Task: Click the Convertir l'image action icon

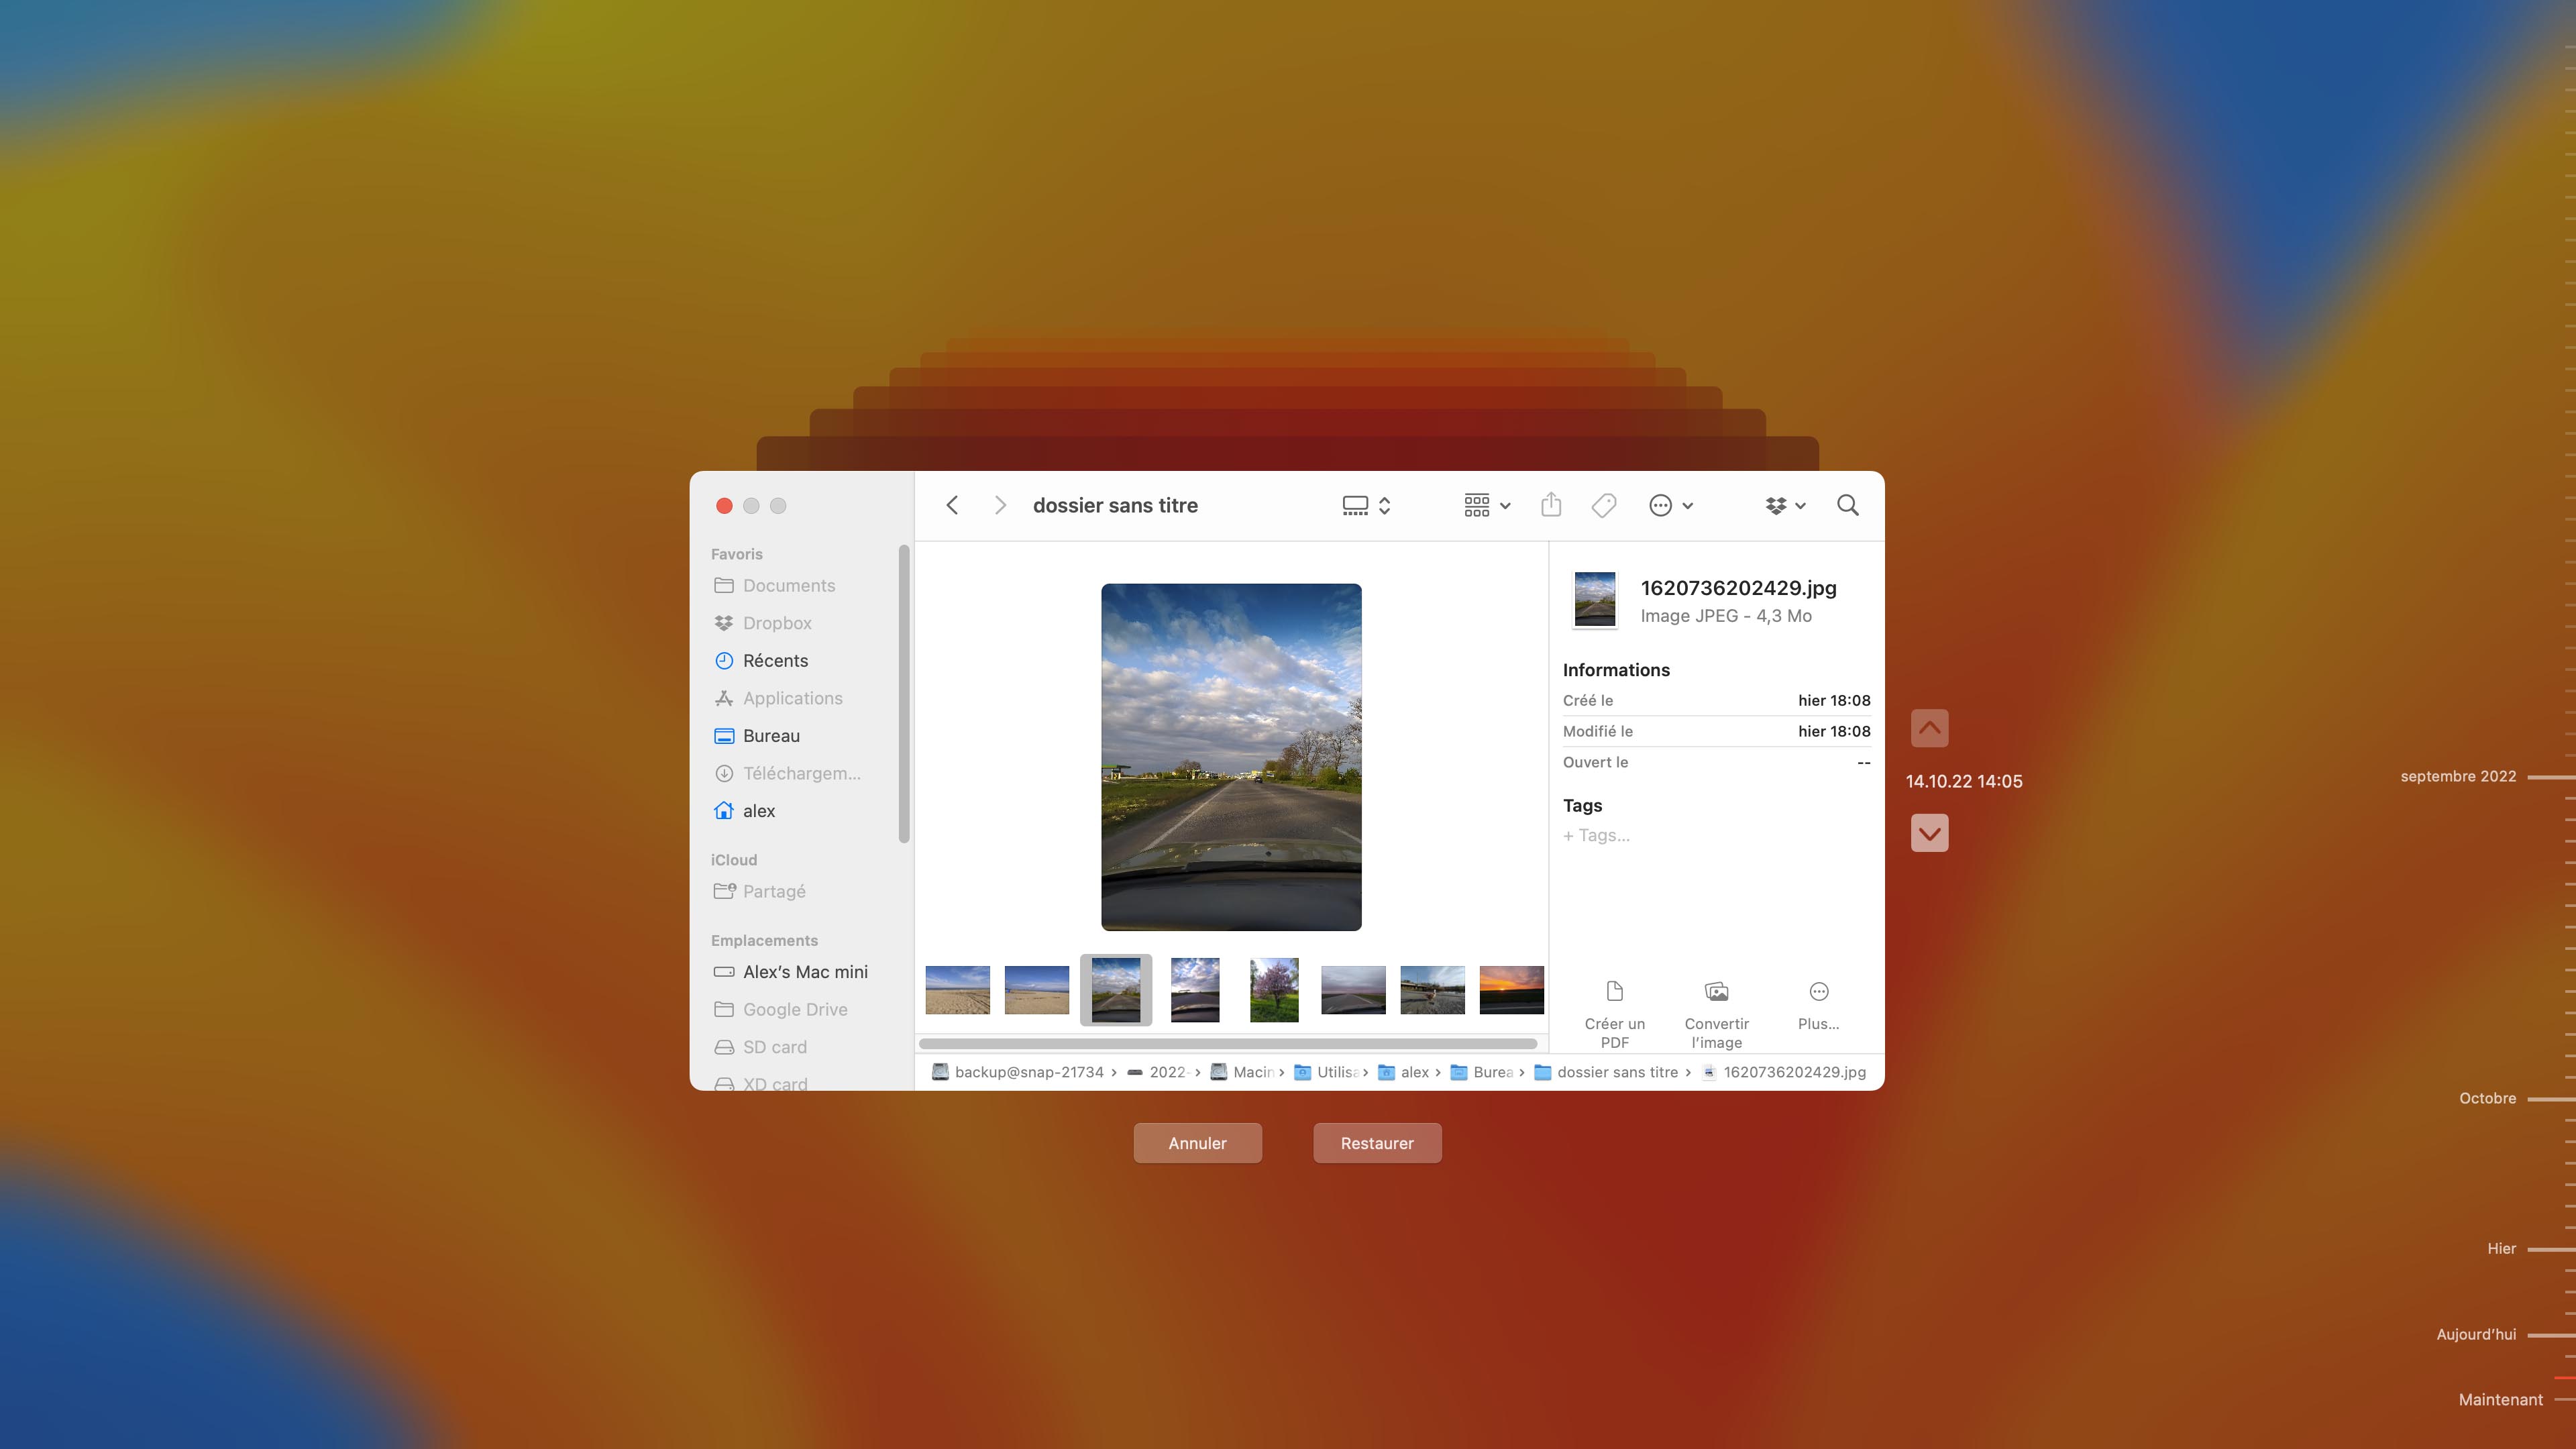Action: point(1716,991)
